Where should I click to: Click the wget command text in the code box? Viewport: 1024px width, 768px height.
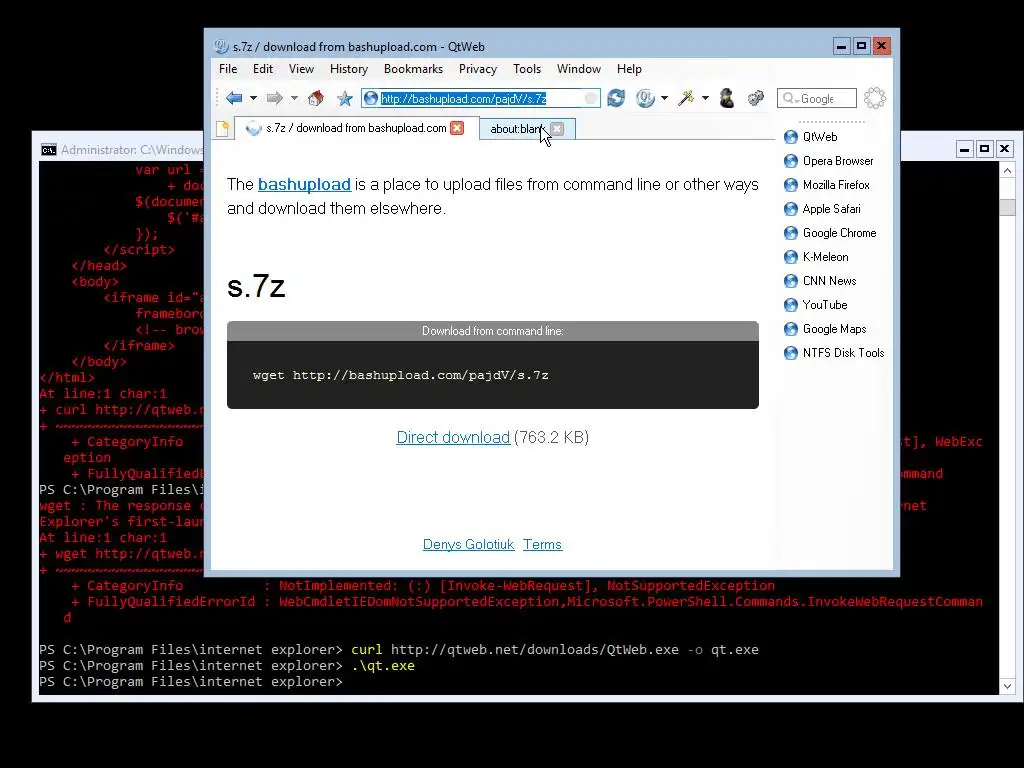click(x=400, y=375)
